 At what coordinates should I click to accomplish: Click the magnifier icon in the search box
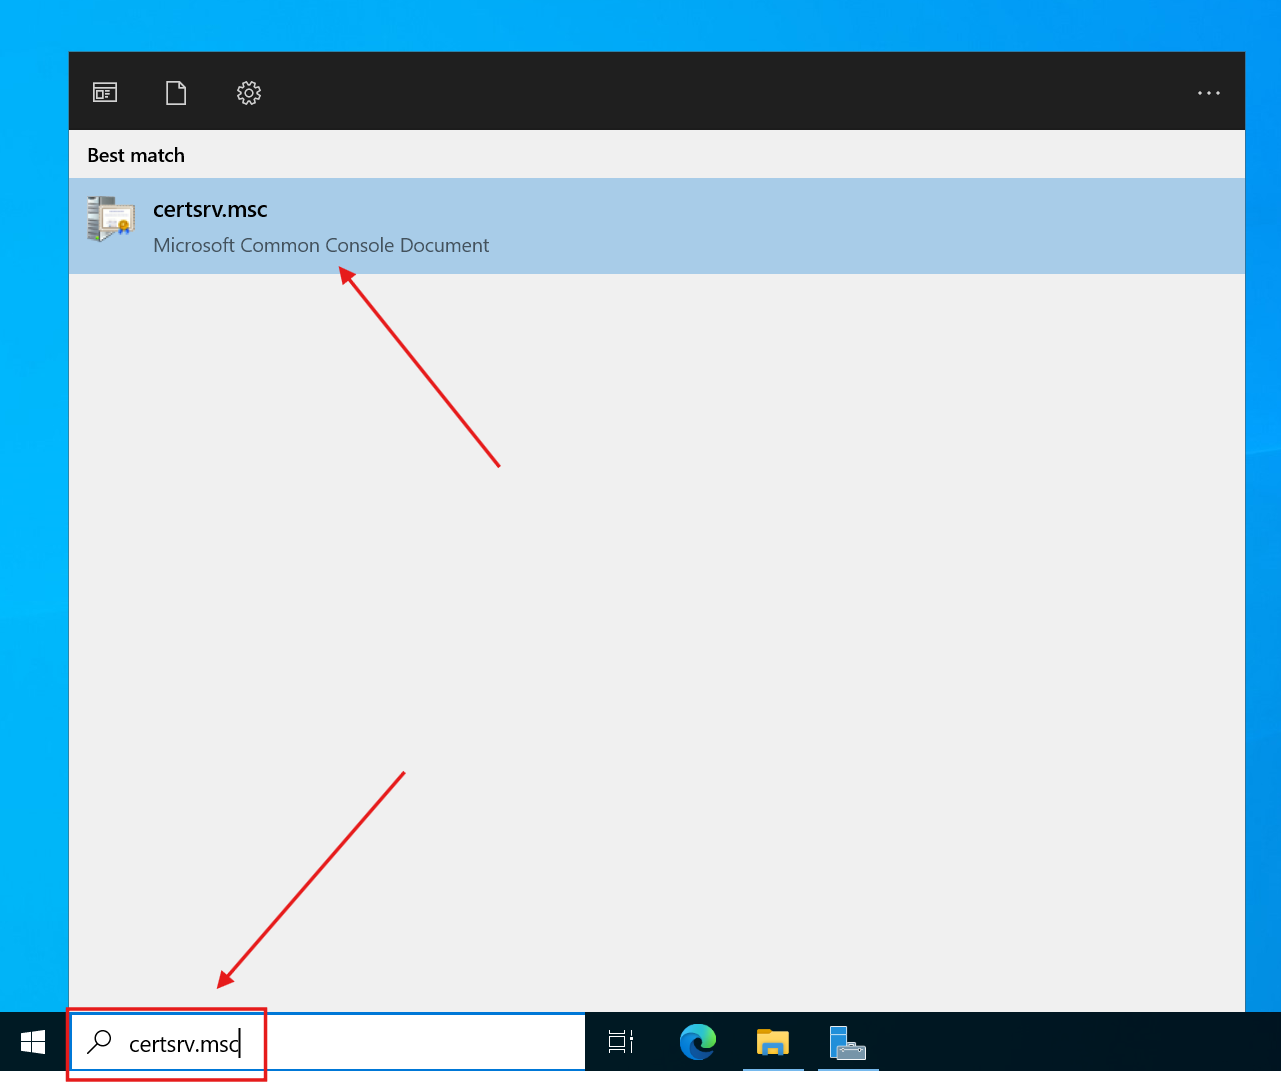click(100, 1042)
